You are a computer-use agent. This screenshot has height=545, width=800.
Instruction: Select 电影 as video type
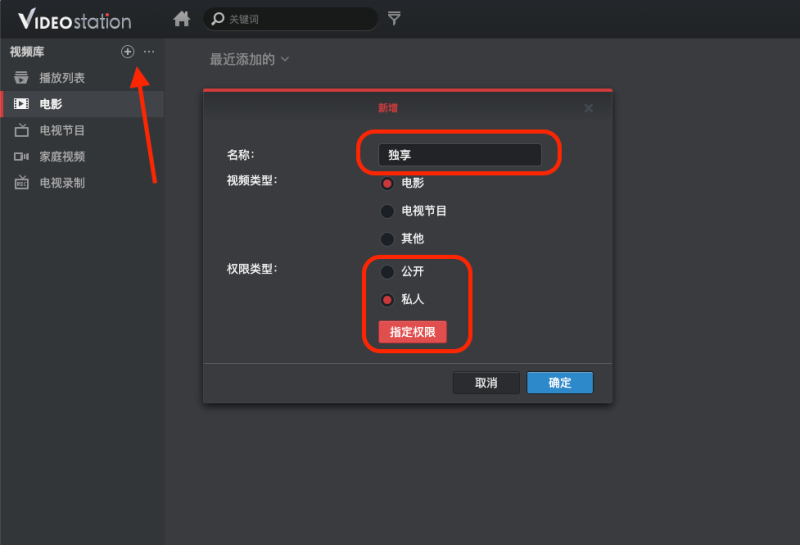[387, 183]
